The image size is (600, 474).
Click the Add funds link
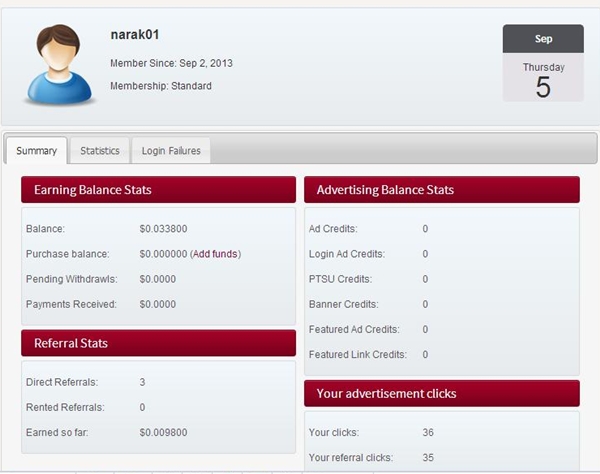coord(215,254)
